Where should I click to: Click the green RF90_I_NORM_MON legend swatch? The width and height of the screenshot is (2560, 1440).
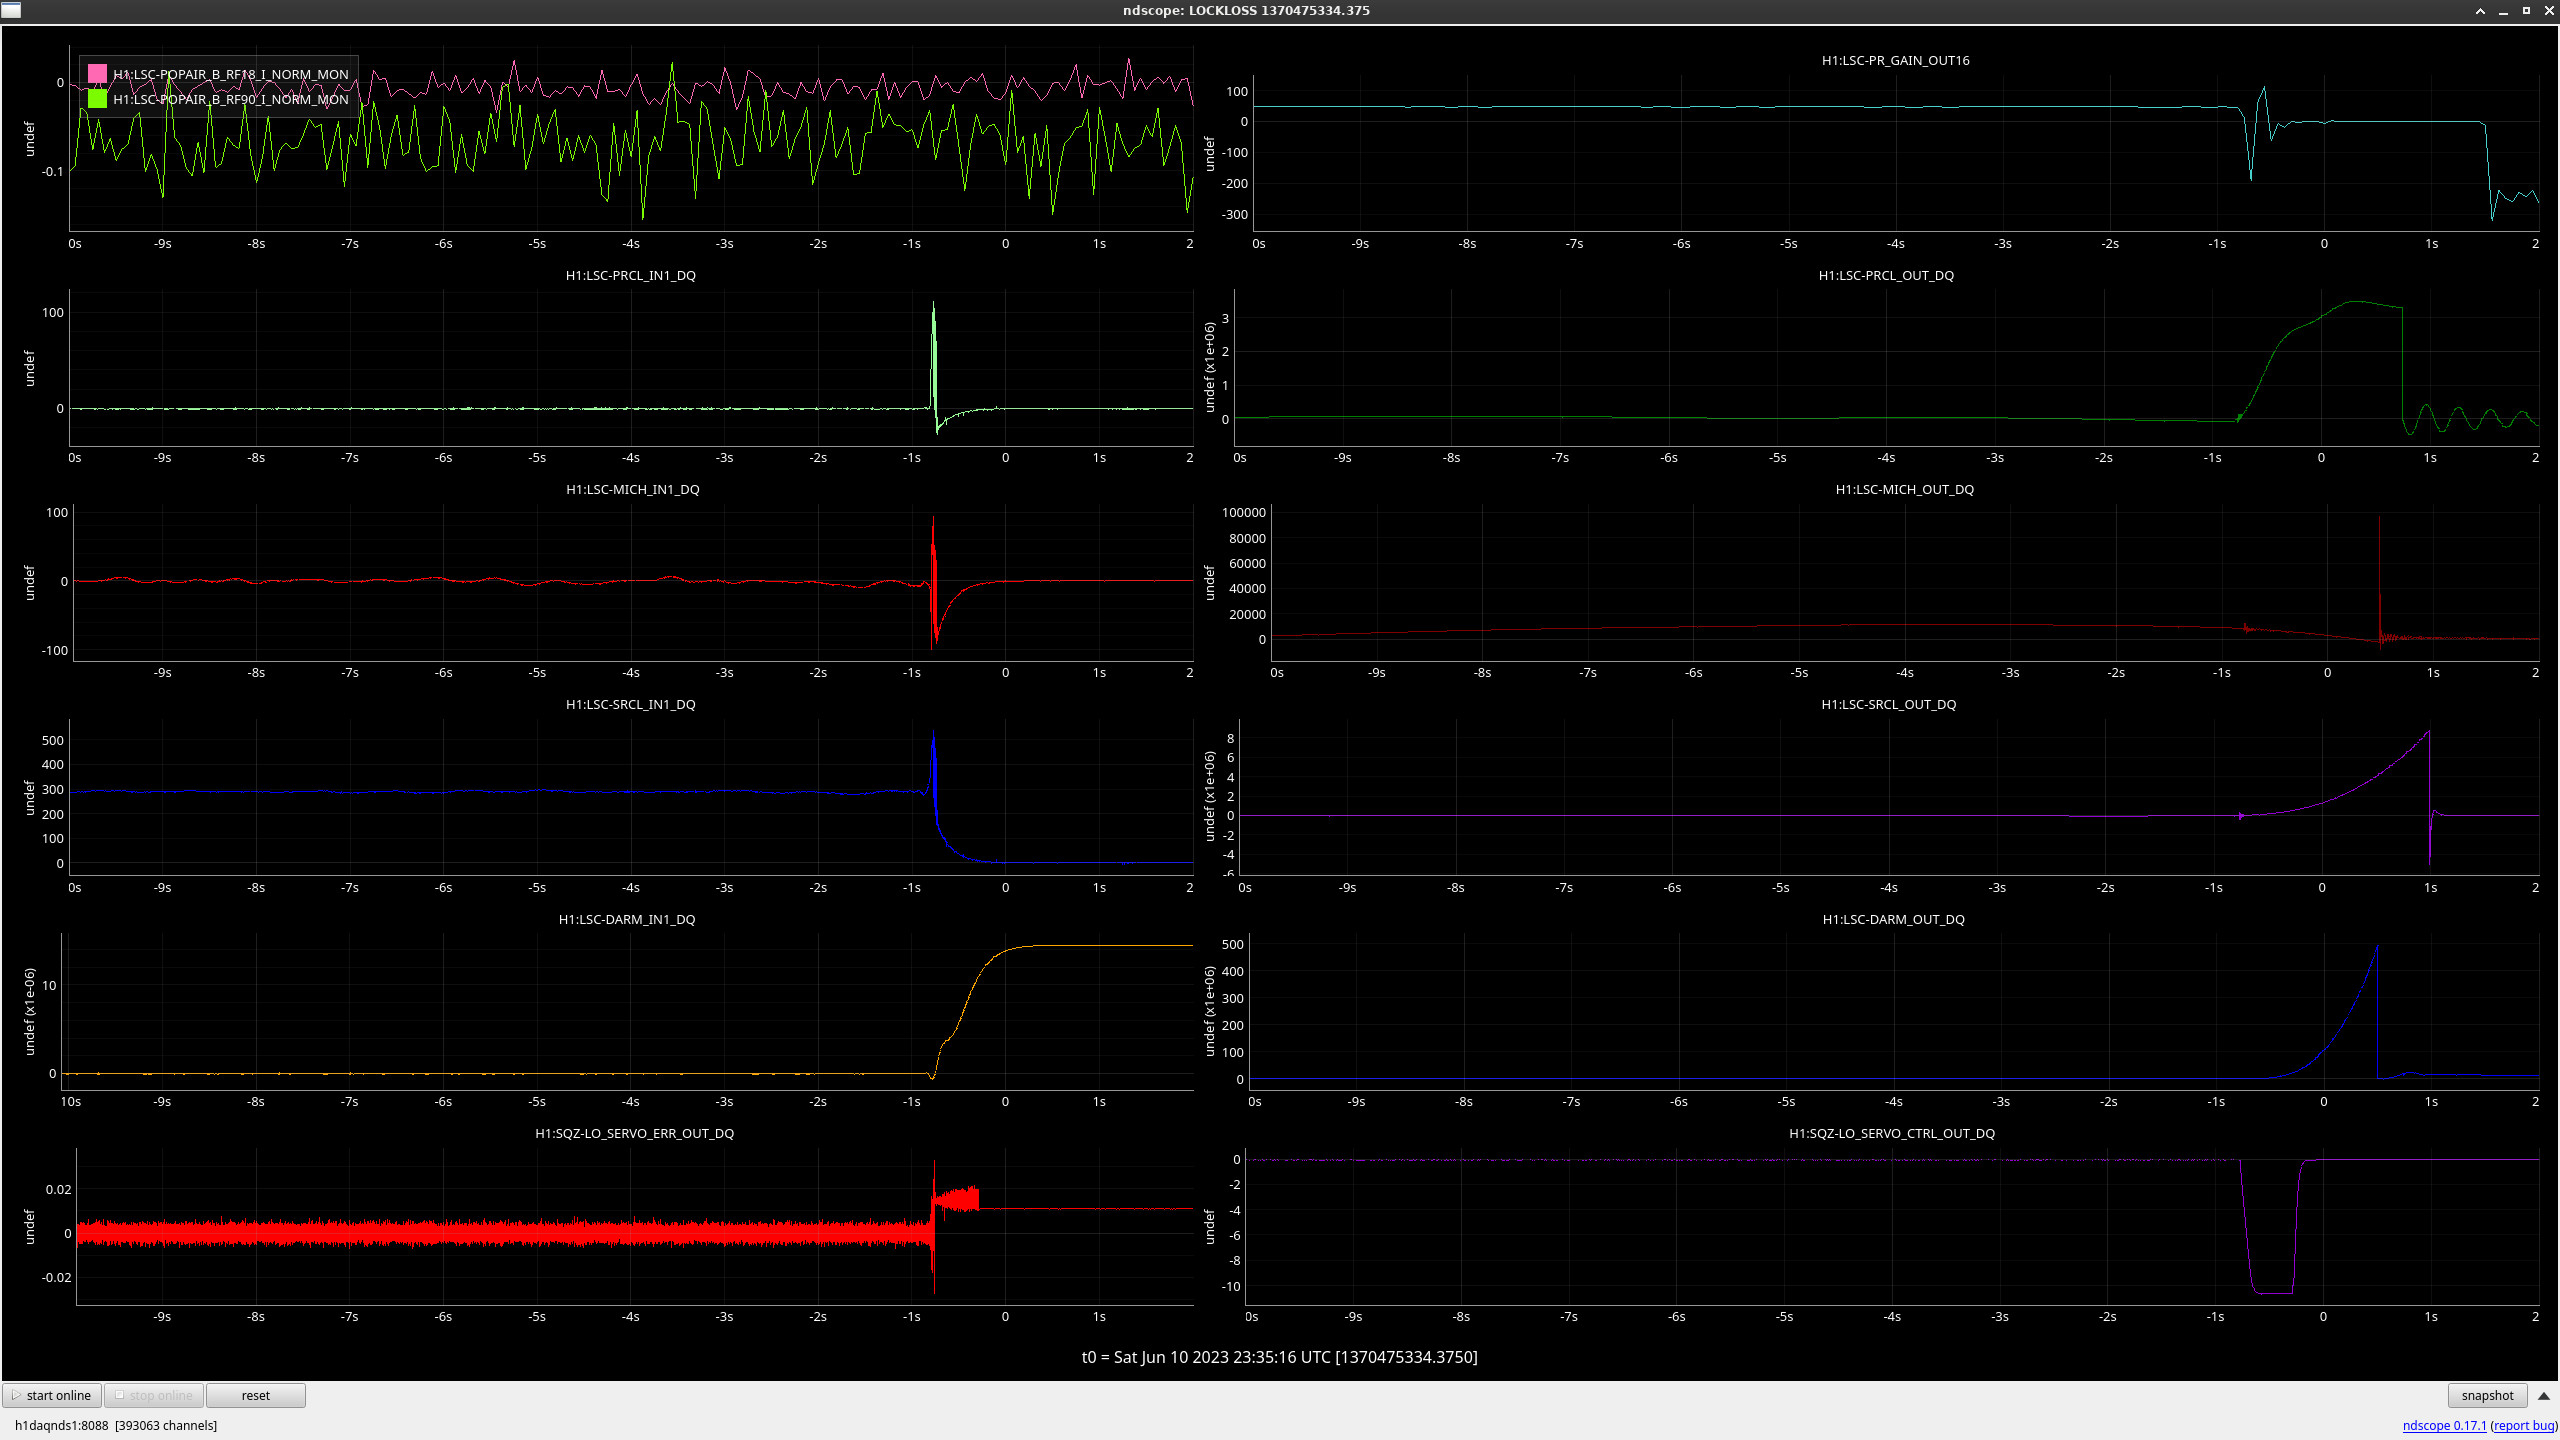pyautogui.click(x=97, y=99)
